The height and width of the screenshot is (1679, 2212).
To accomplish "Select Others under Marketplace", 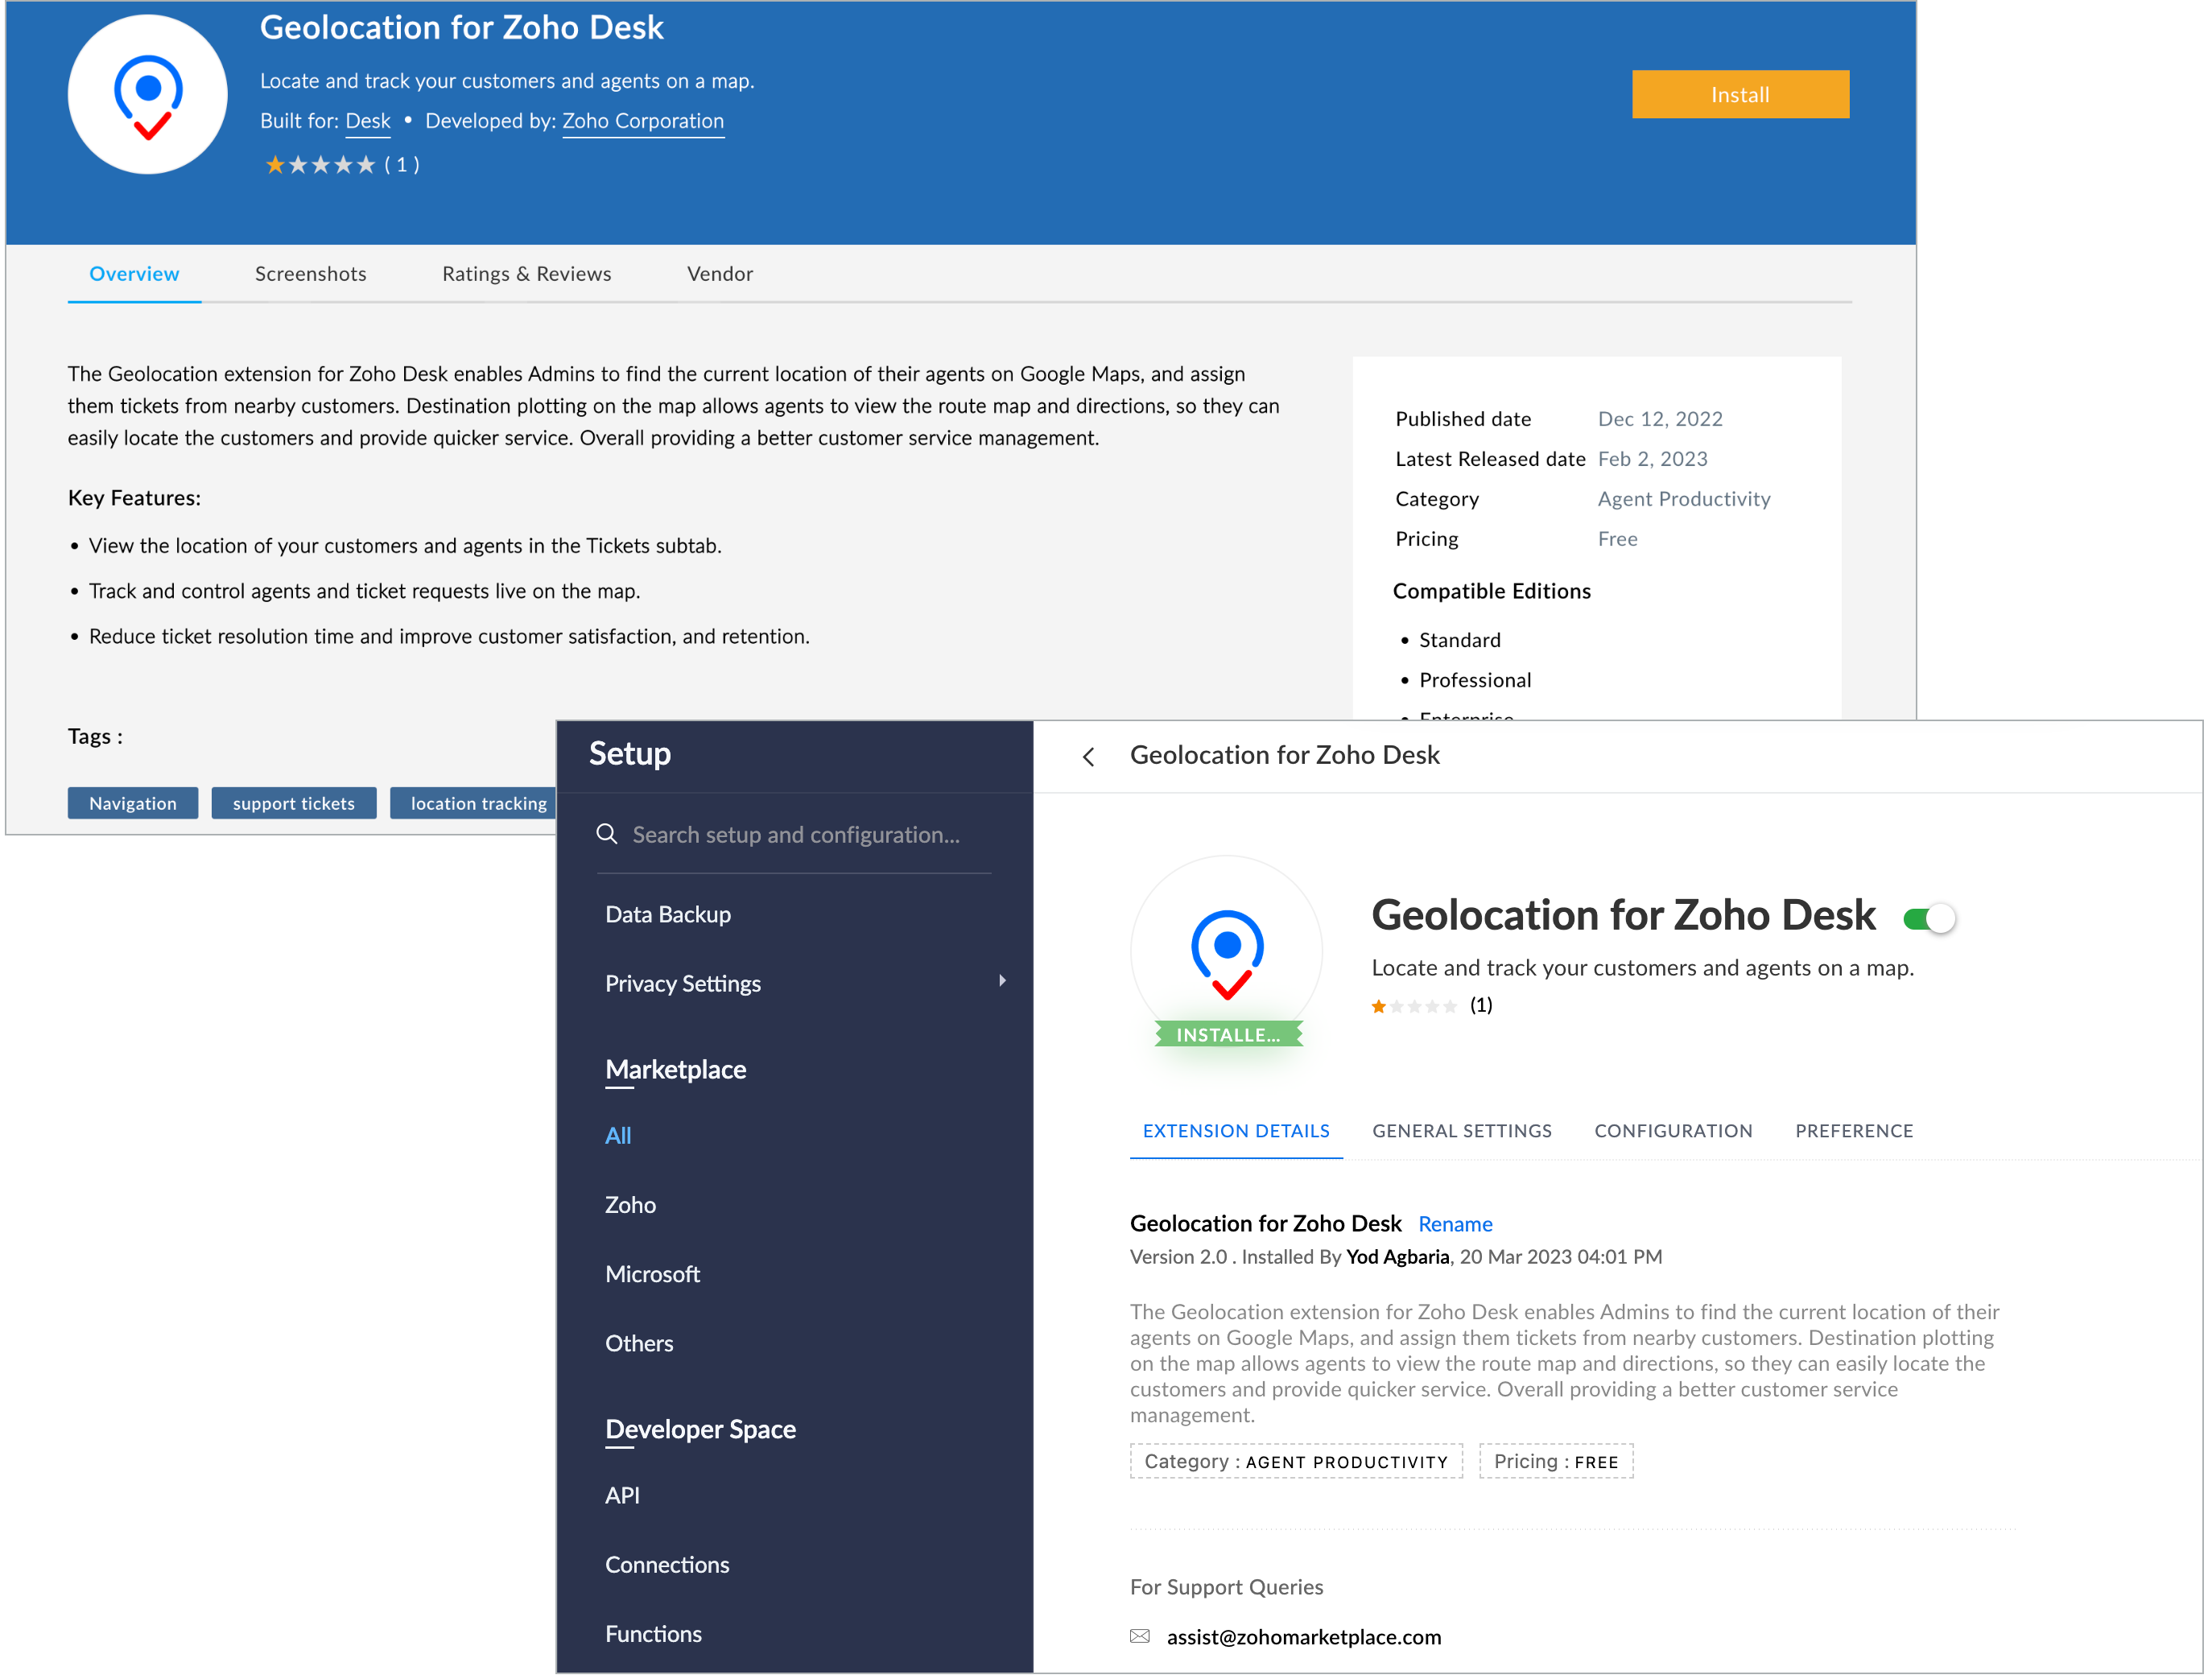I will tap(638, 1343).
